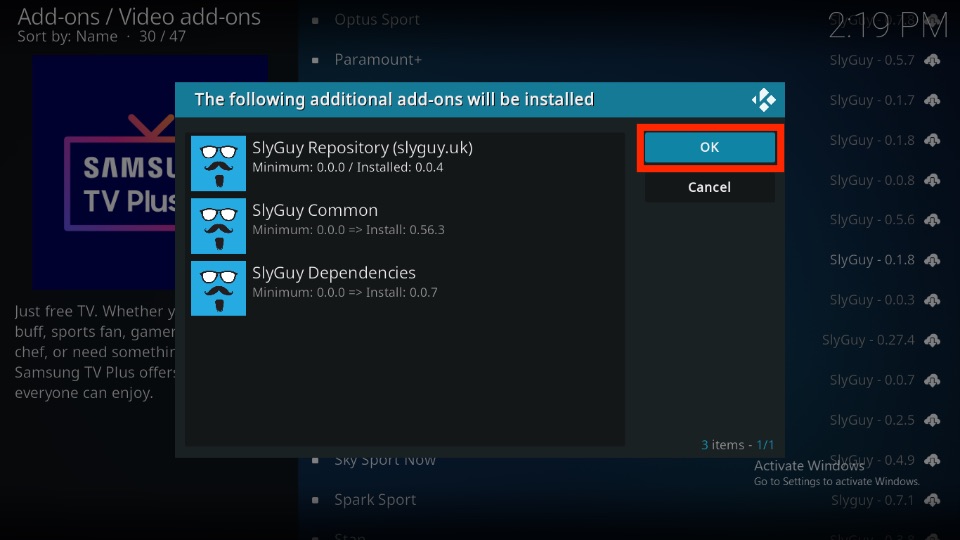The image size is (960, 540).
Task: Click the Samsung TV Plus description text
Action: (95, 352)
